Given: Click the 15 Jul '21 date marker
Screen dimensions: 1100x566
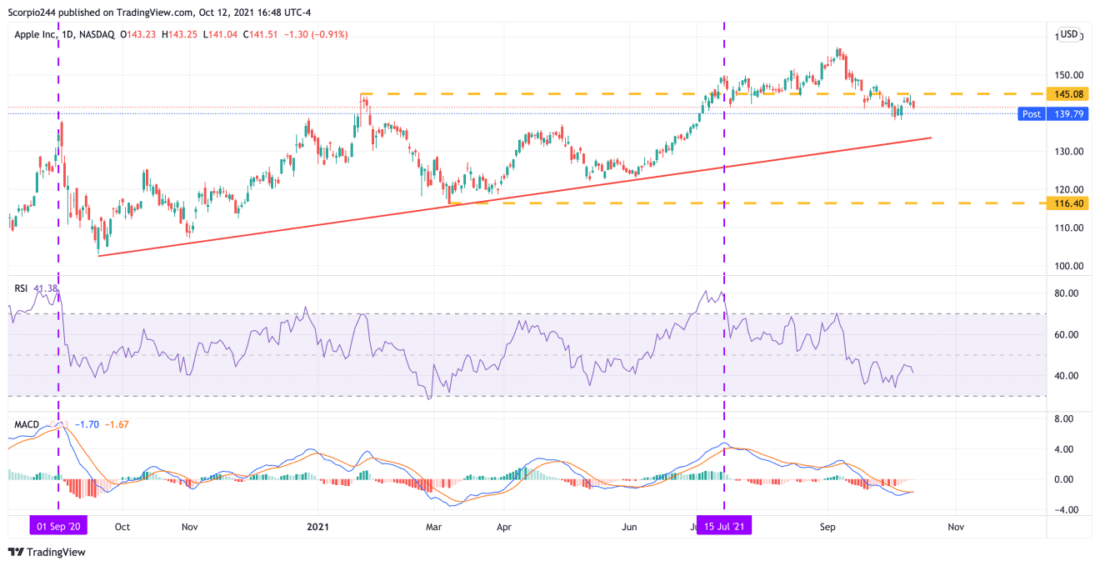Looking at the screenshot, I should pos(722,523).
